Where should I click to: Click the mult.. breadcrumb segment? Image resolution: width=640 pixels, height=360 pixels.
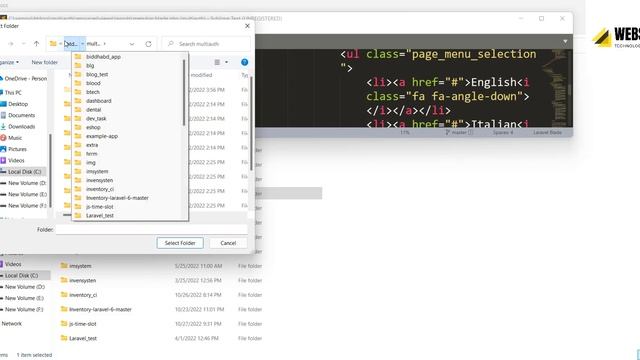point(93,44)
